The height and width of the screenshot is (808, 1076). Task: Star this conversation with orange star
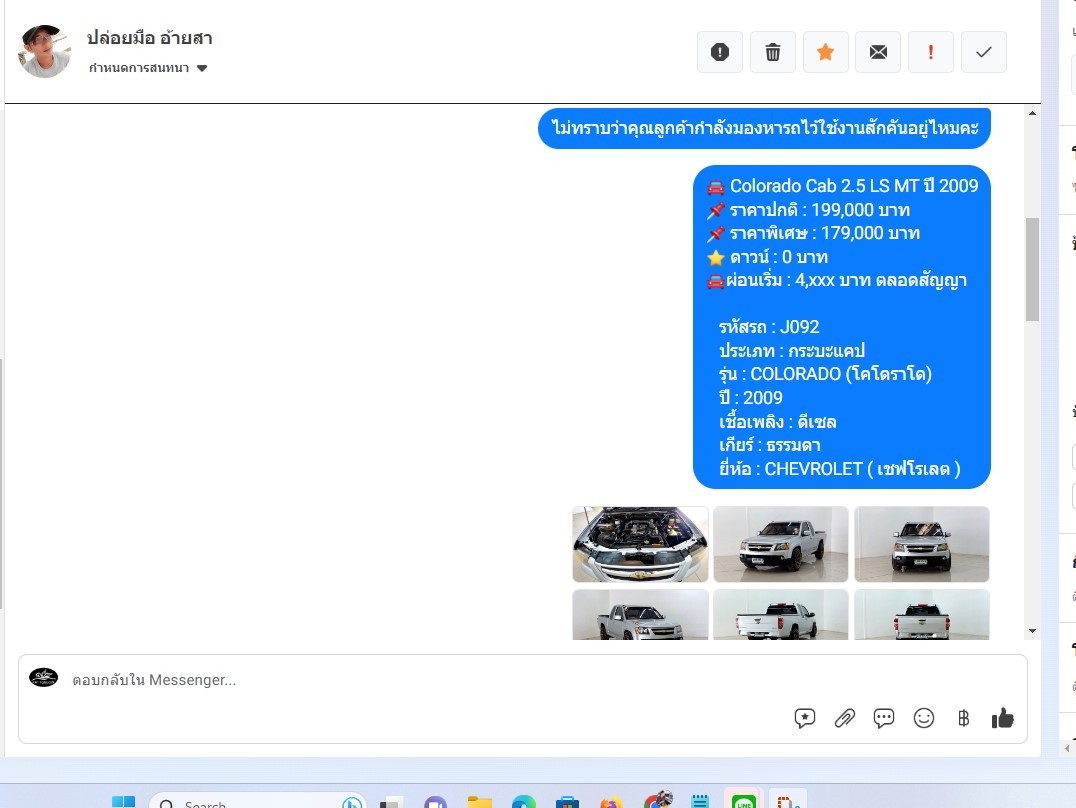click(x=826, y=52)
